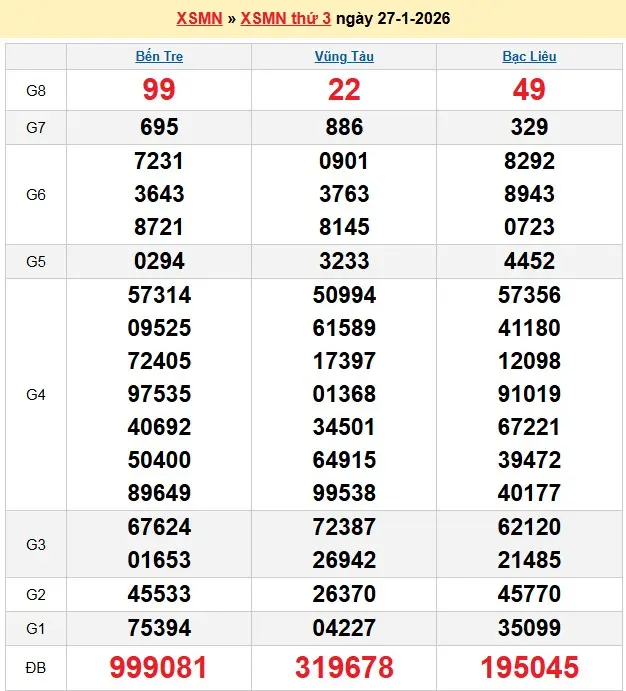Open the Bạc Liêu column header link
Image resolution: width=626 pixels, height=691 pixels.
point(529,57)
